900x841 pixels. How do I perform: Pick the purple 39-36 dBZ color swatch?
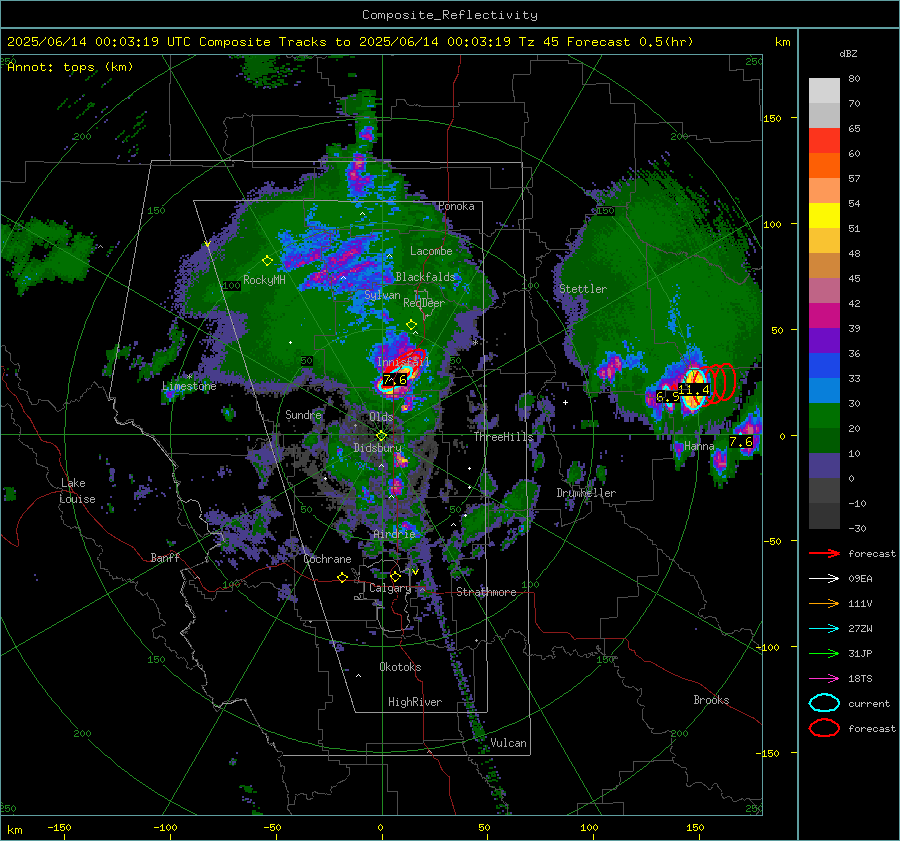pyautogui.click(x=824, y=341)
